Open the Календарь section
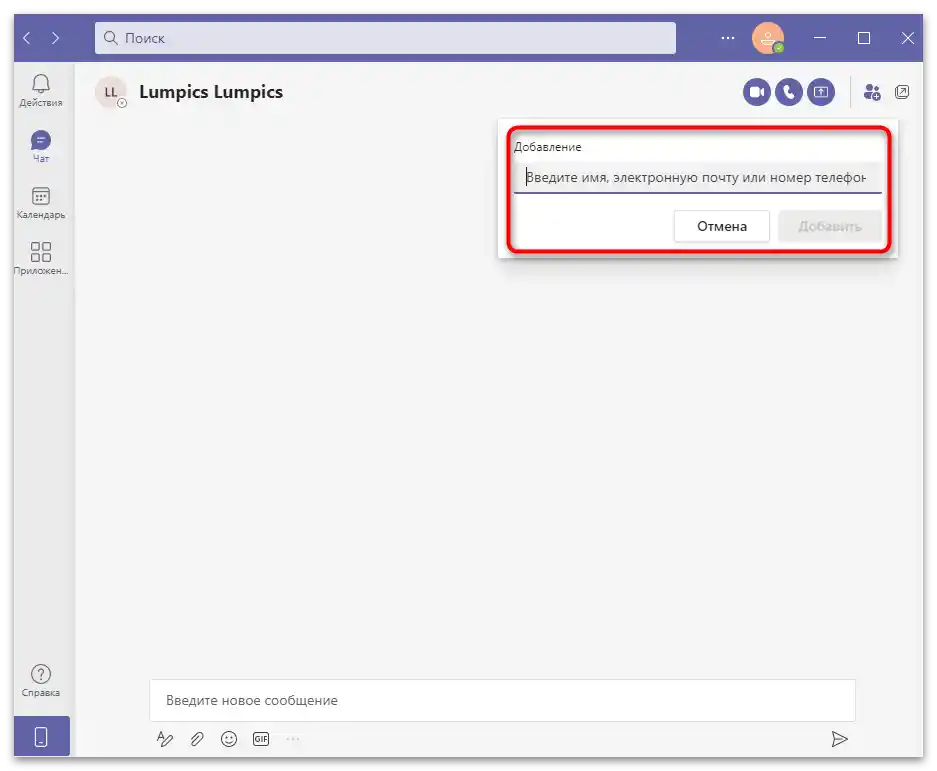 click(x=41, y=203)
